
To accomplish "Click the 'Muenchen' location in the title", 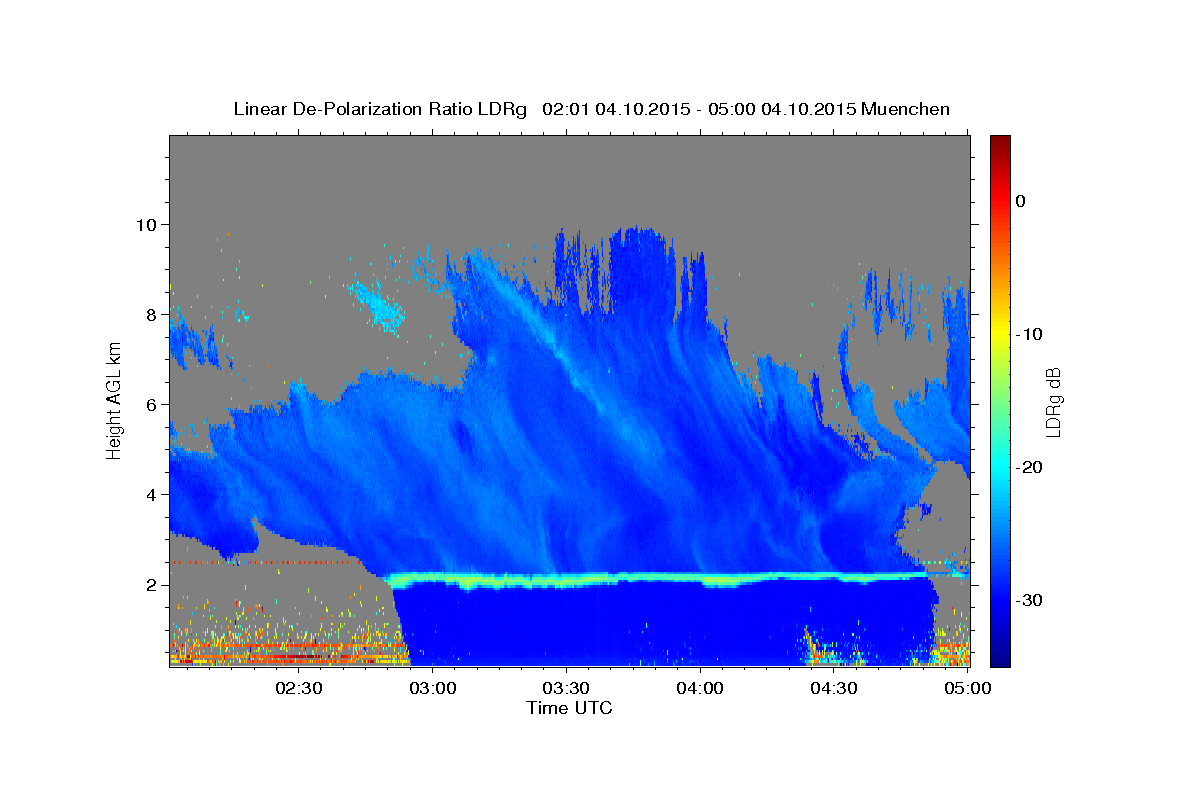I will click(906, 109).
